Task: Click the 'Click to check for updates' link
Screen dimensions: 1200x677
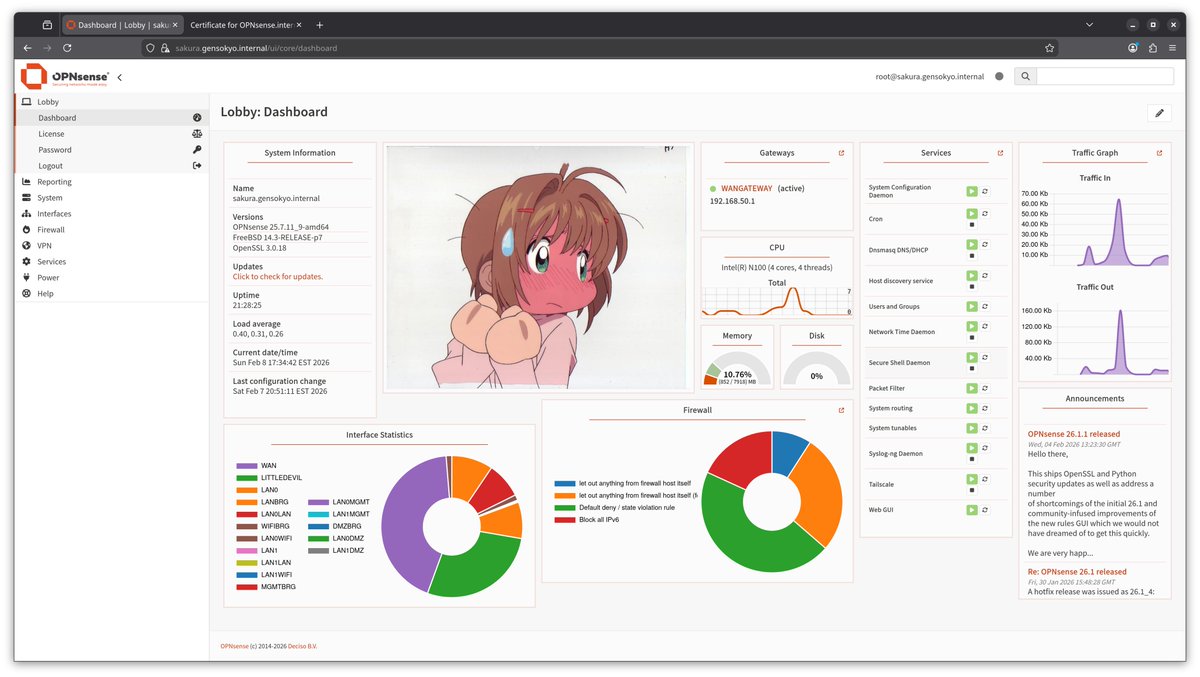Action: tap(278, 277)
